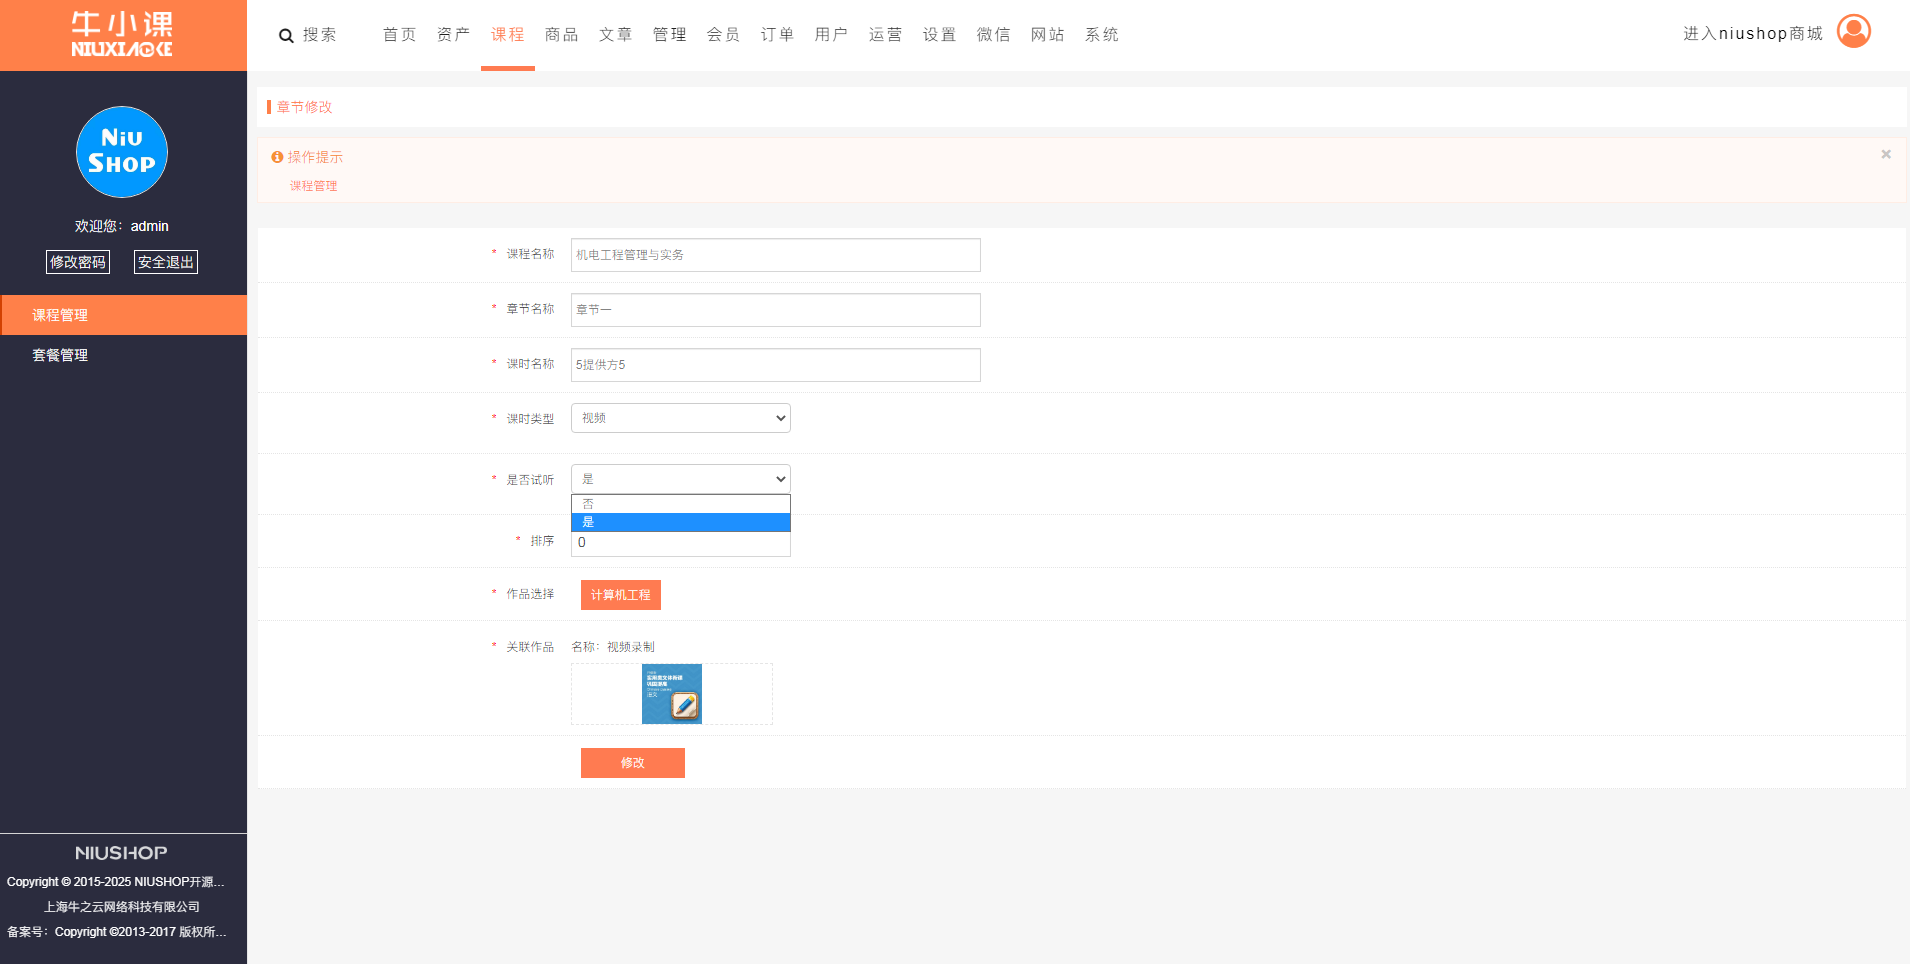The height and width of the screenshot is (964, 1910).
Task: Switch to the 课程 top menu tab
Action: pos(507,35)
